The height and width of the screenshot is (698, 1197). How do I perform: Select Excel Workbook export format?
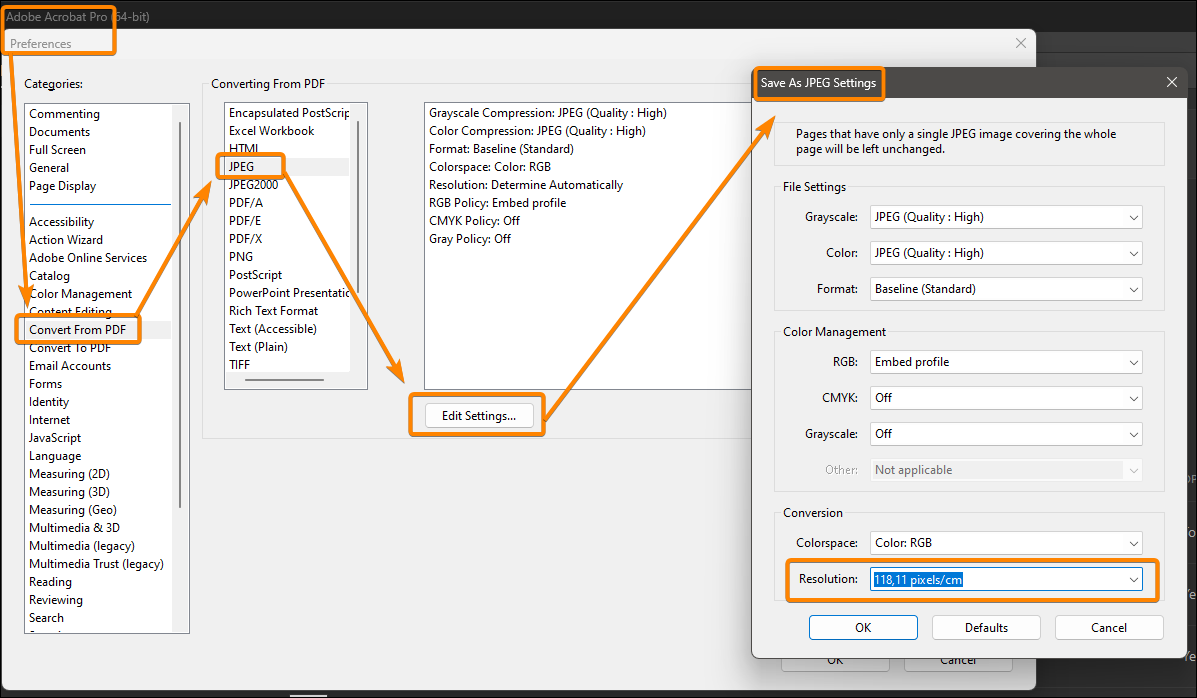tap(272, 130)
